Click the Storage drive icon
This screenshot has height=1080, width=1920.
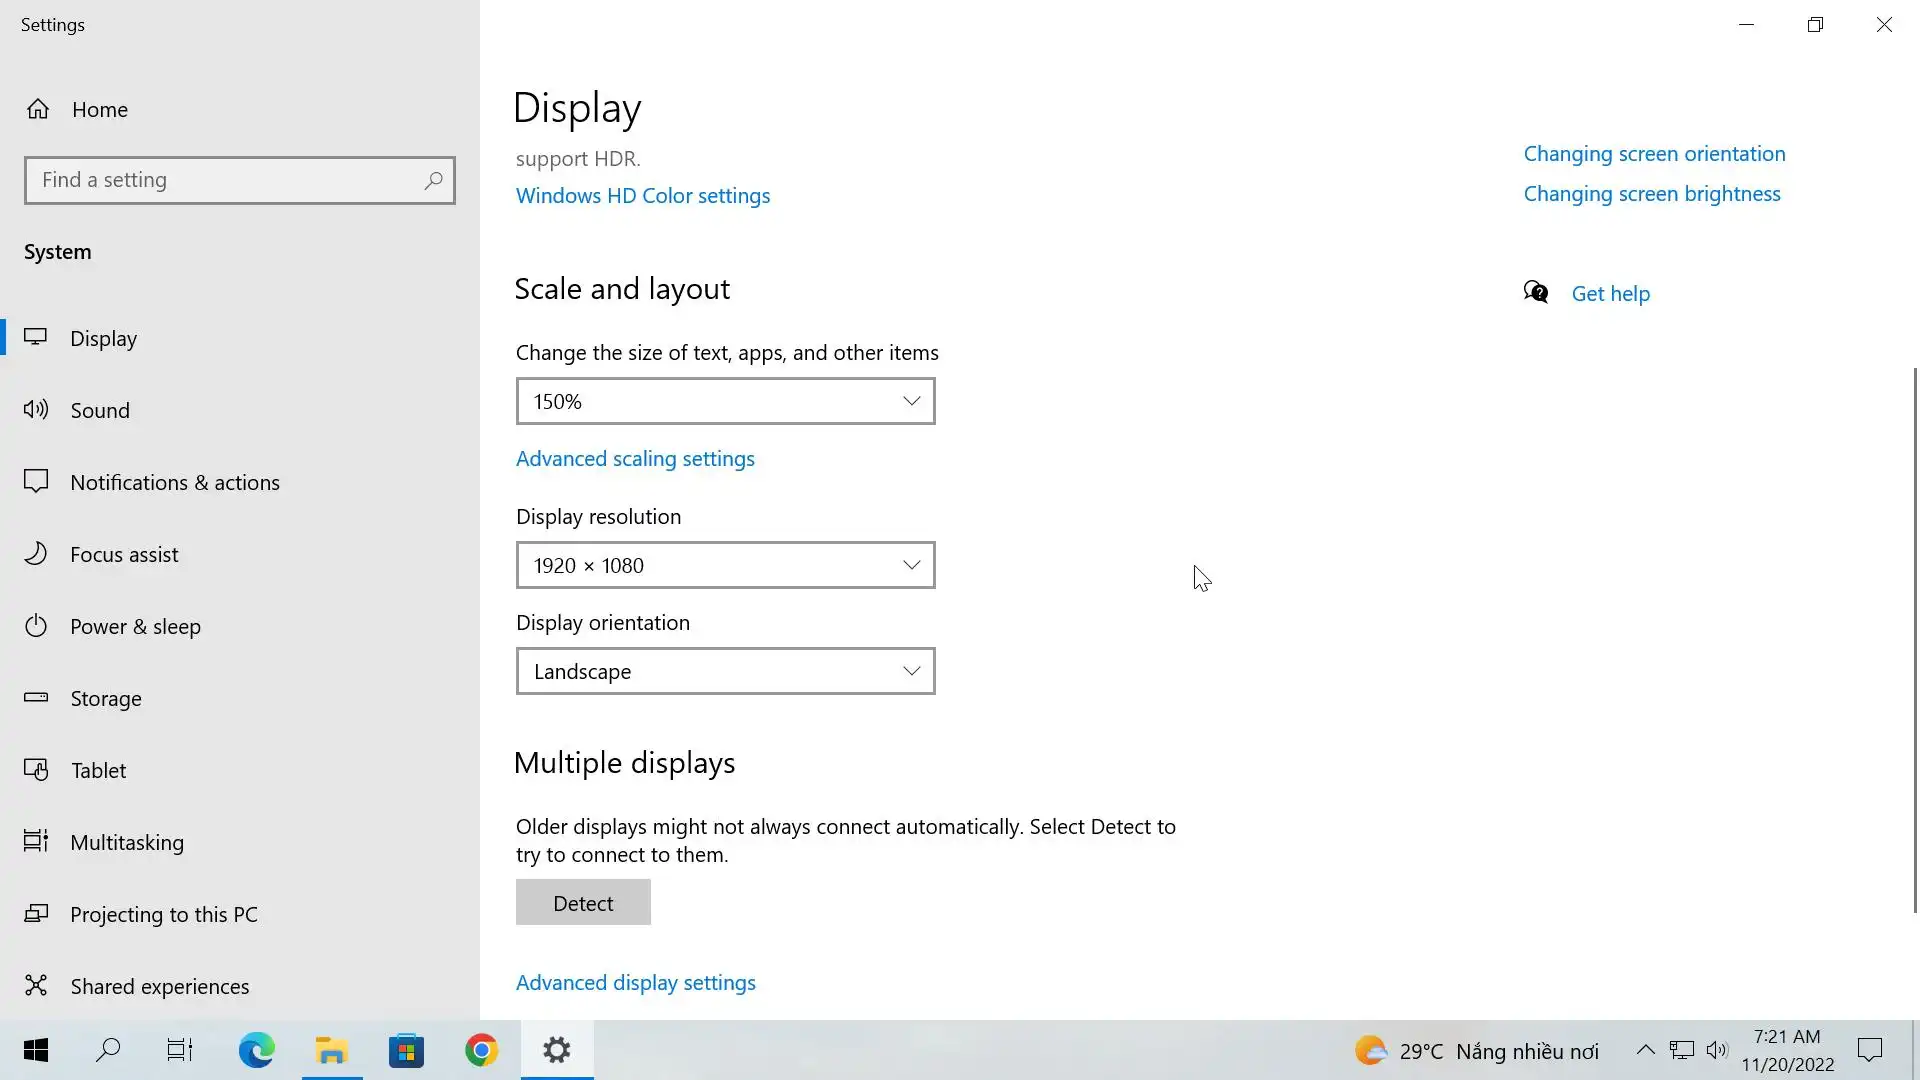36,697
